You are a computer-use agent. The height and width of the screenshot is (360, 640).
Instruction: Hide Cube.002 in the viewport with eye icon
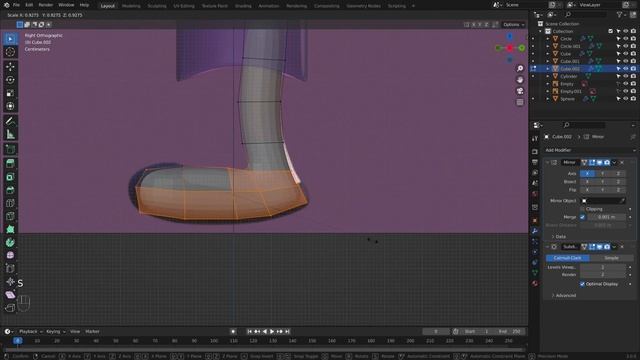626,69
